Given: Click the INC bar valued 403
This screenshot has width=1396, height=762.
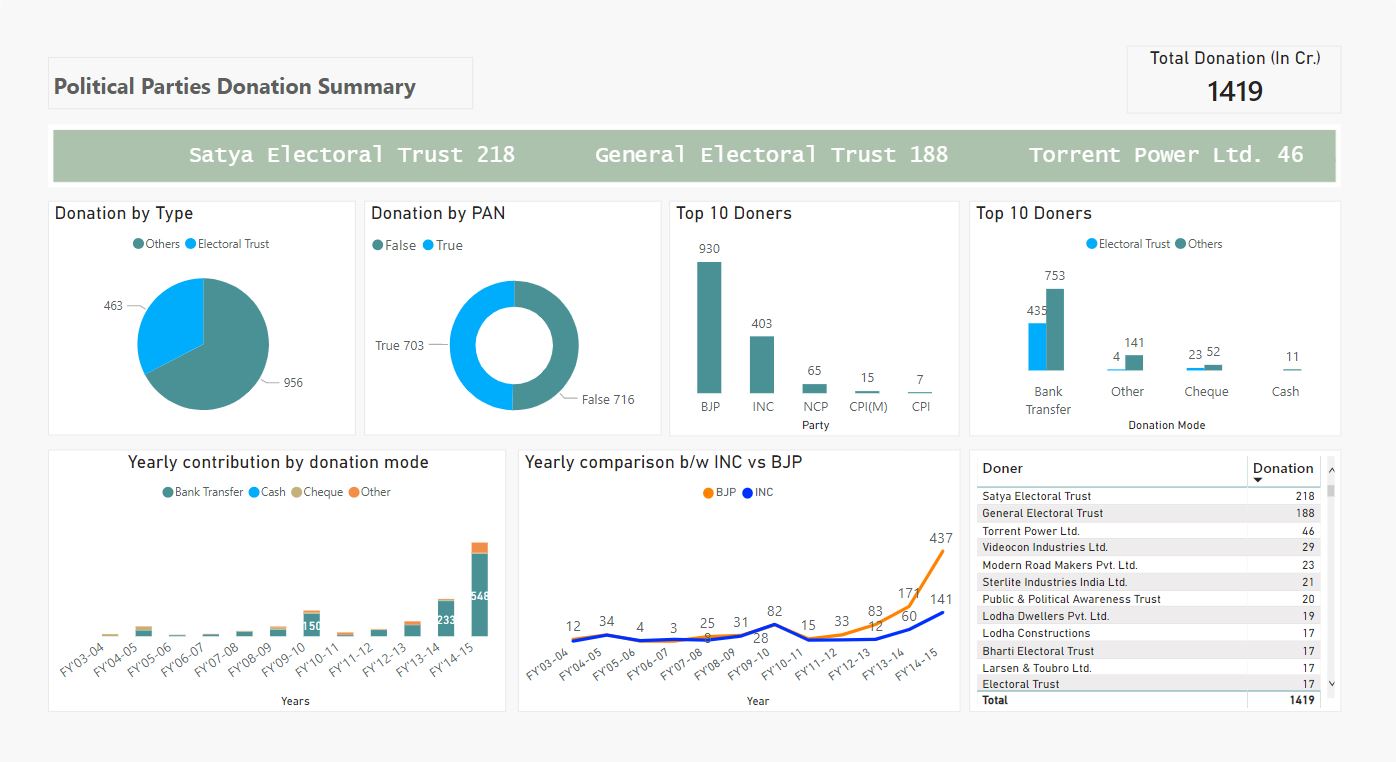Looking at the screenshot, I should pyautogui.click(x=762, y=364).
